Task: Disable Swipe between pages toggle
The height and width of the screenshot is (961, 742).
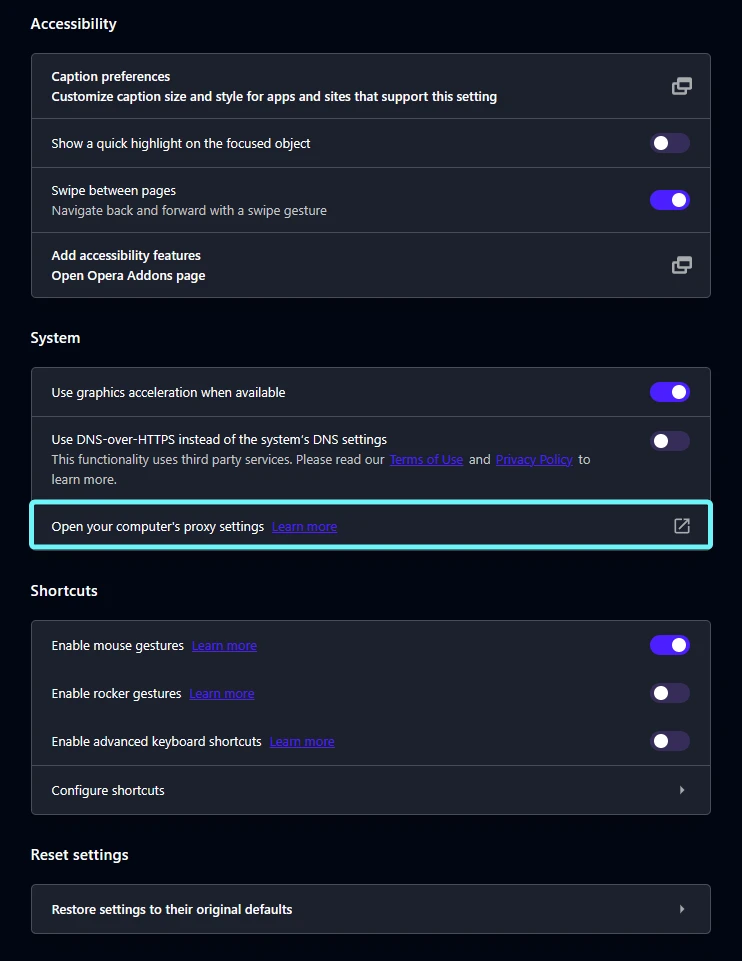Action: 670,200
